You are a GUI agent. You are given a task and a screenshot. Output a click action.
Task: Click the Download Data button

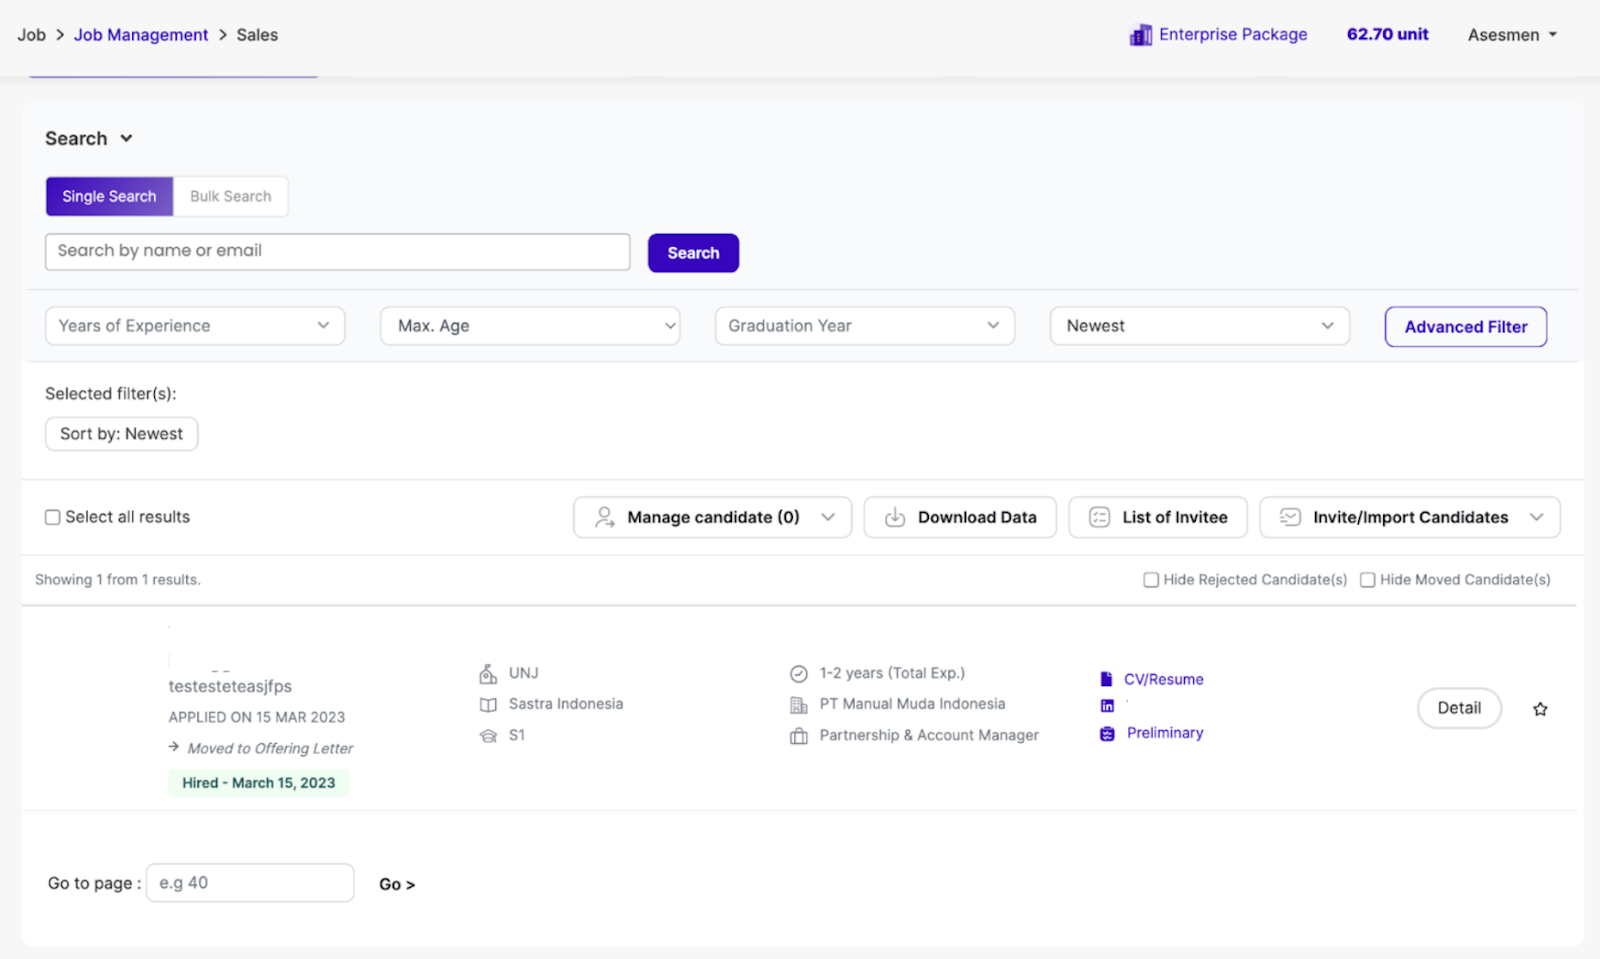click(960, 517)
